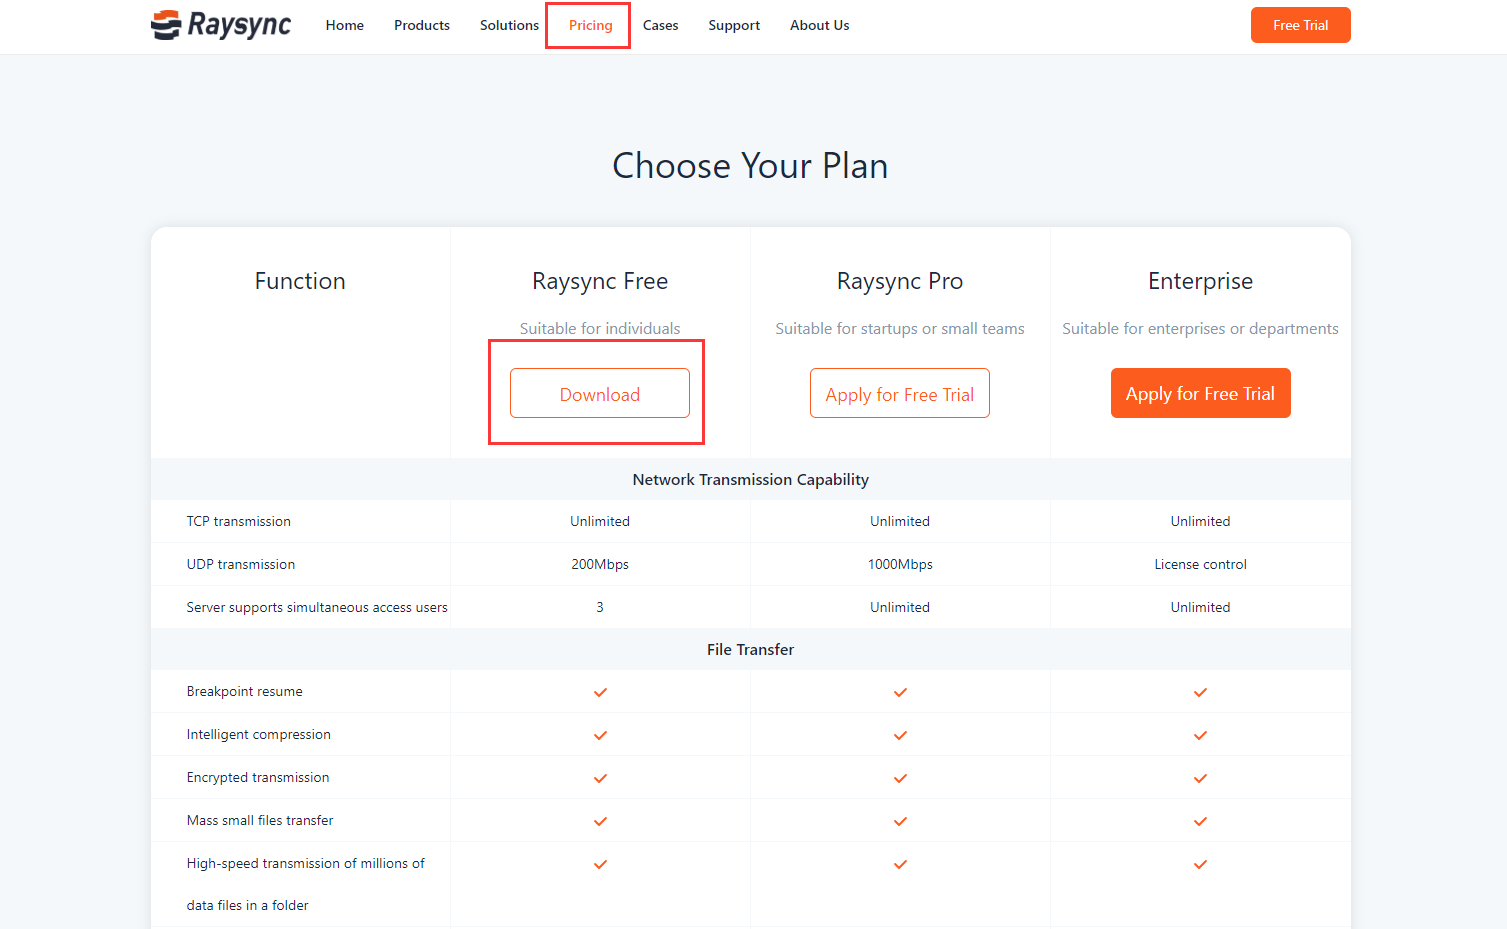
Task: Open the Solutions menu
Action: [x=509, y=25]
